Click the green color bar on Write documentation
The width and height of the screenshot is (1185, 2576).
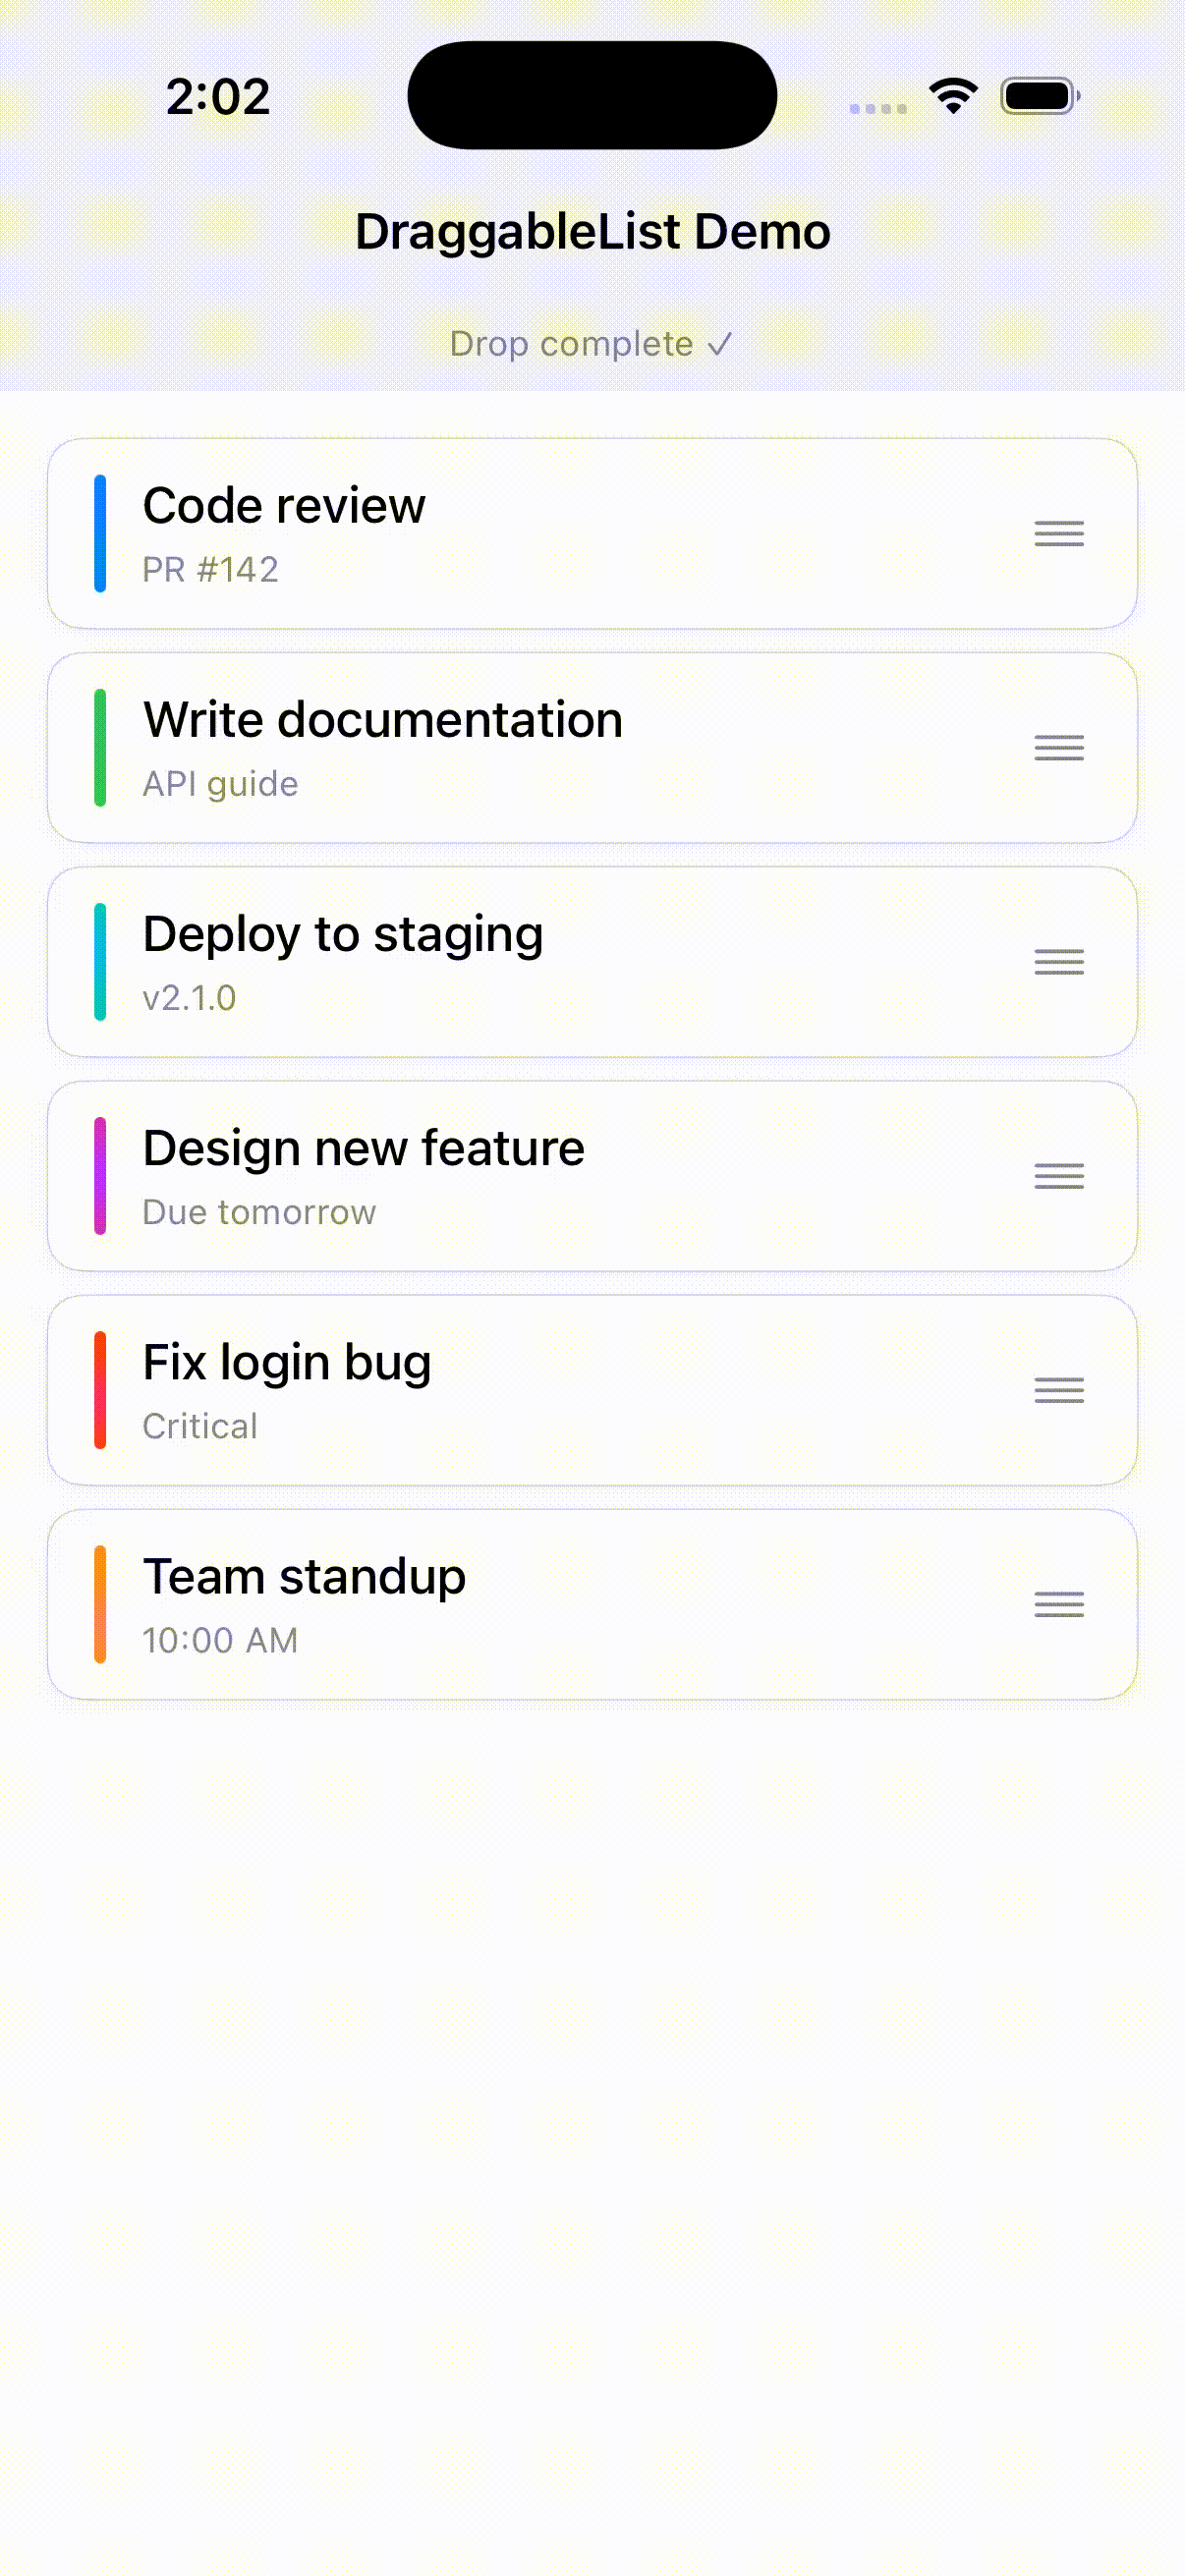[x=100, y=748]
